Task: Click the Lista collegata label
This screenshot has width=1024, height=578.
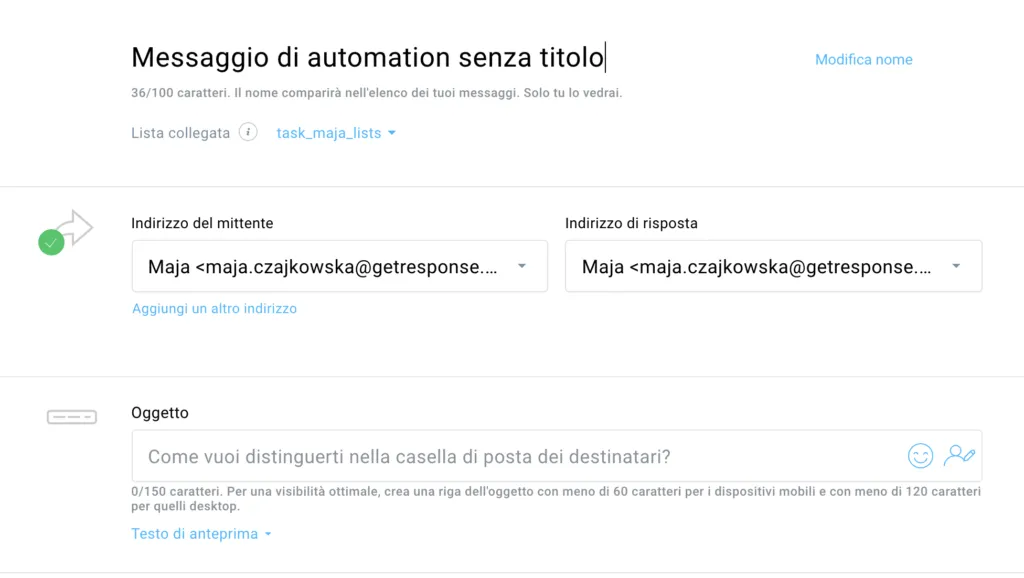Action: tap(180, 133)
